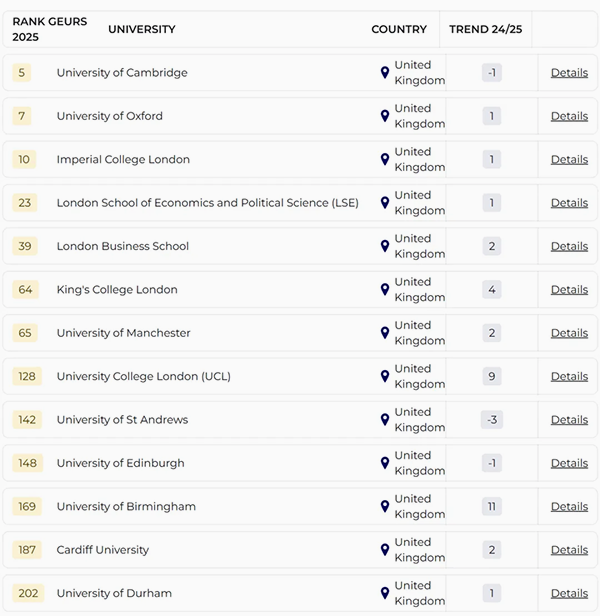Viewport: 600px width, 616px height.
Task: Click the location pin beside Cardiff University
Action: pos(385,550)
